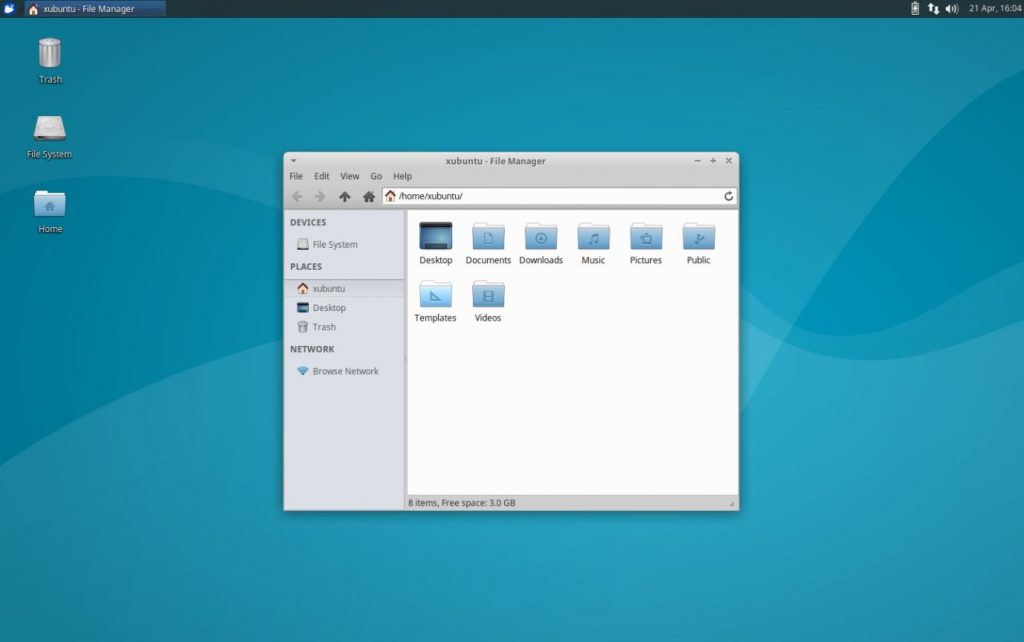Open the Xubuntu applications menu
This screenshot has width=1024, height=642.
[x=10, y=8]
